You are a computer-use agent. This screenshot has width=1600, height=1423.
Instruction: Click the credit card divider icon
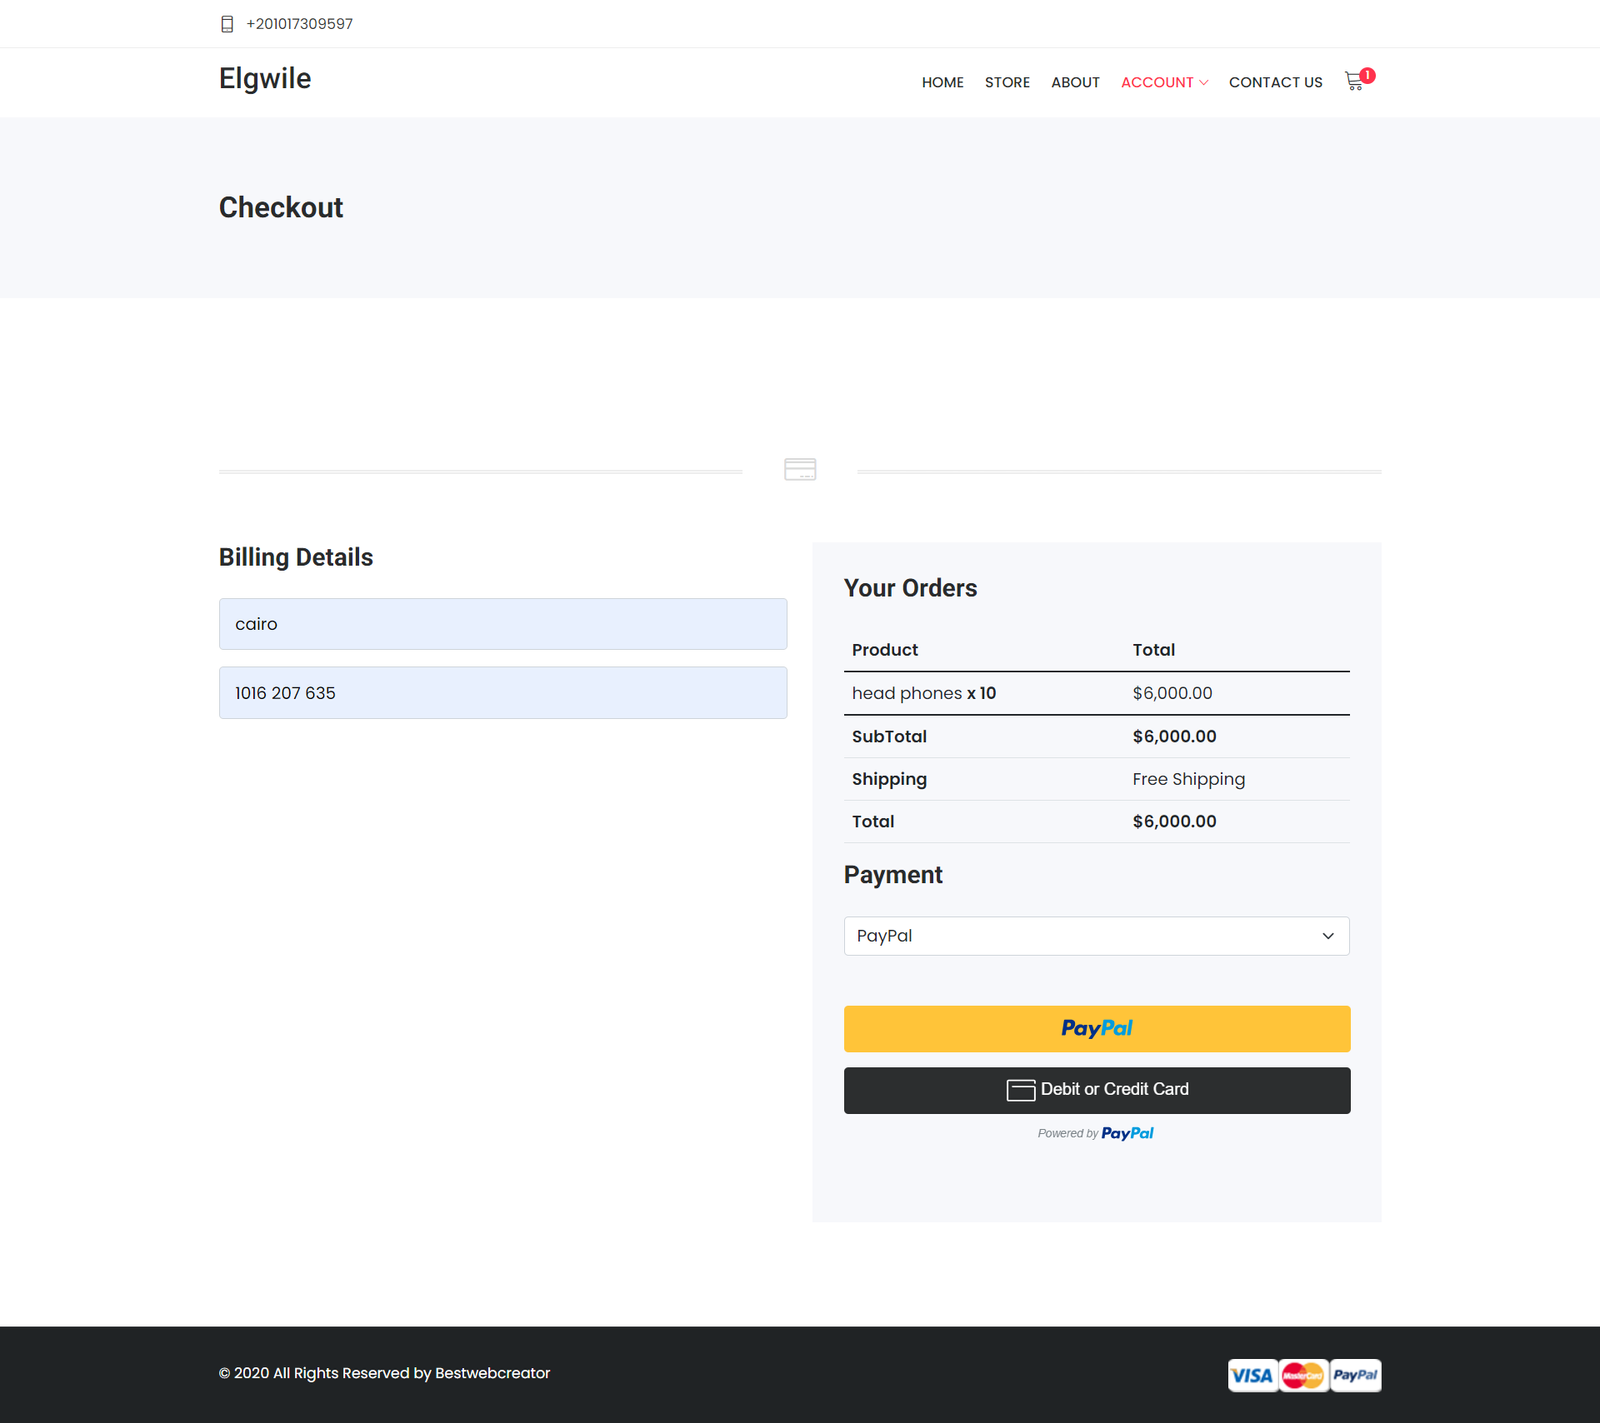[800, 469]
